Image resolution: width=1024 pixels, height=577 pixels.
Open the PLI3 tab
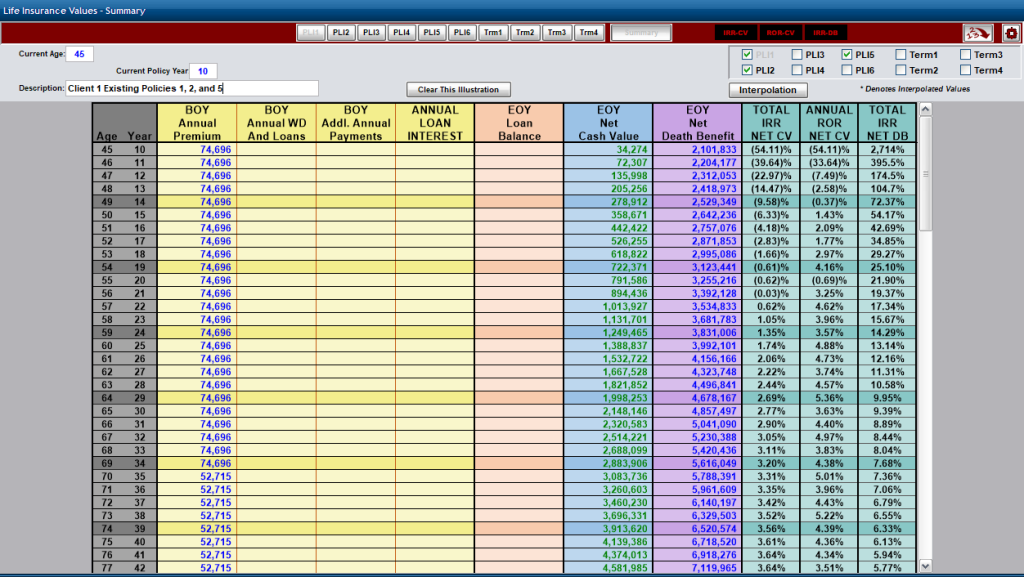(x=371, y=33)
